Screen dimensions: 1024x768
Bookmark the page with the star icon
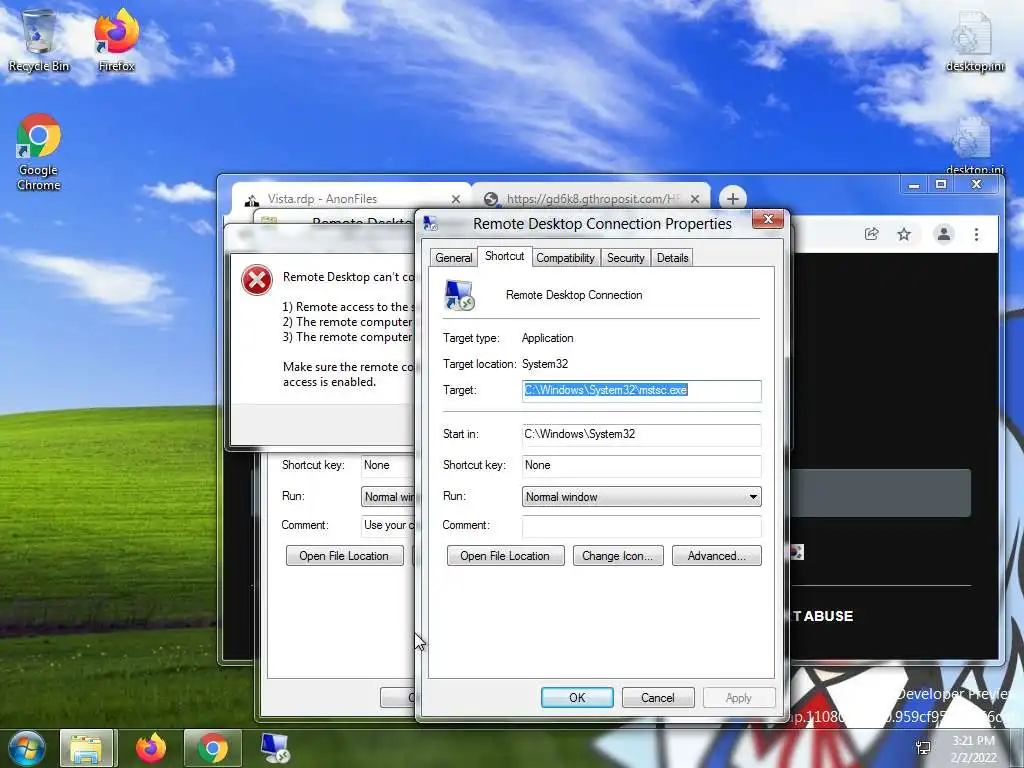tap(904, 234)
